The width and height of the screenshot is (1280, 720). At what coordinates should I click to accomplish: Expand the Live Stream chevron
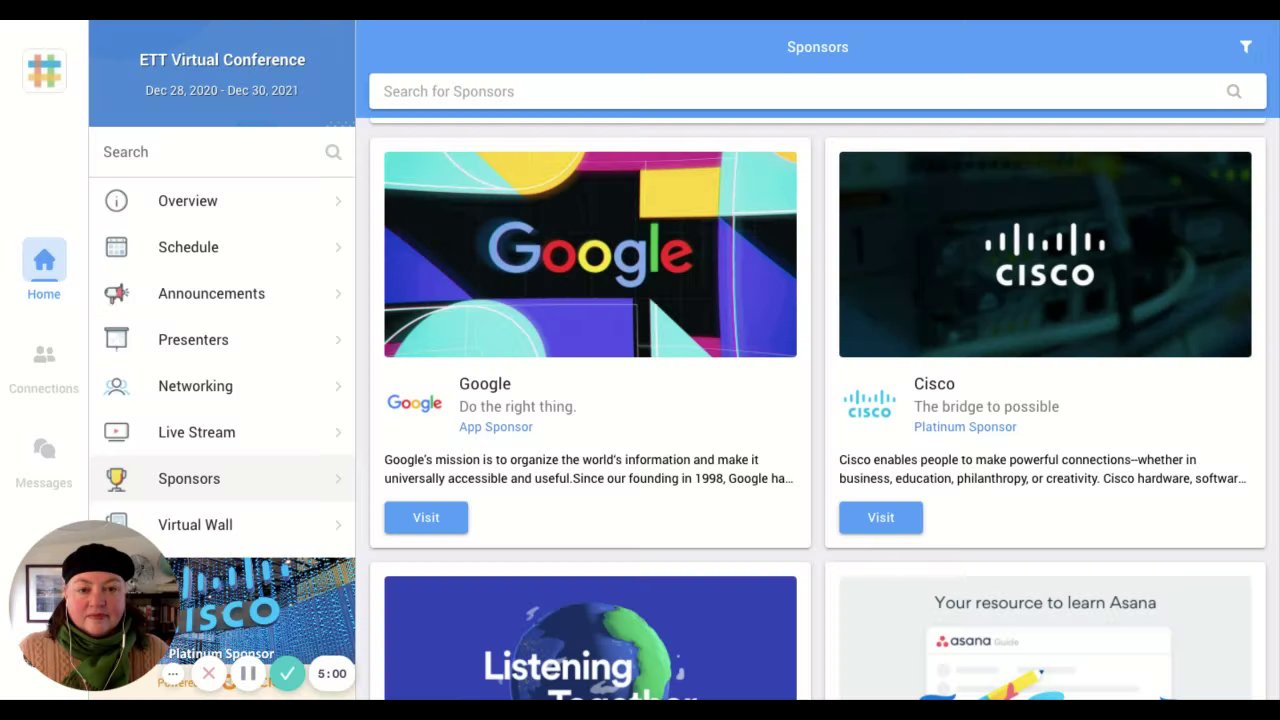[338, 432]
